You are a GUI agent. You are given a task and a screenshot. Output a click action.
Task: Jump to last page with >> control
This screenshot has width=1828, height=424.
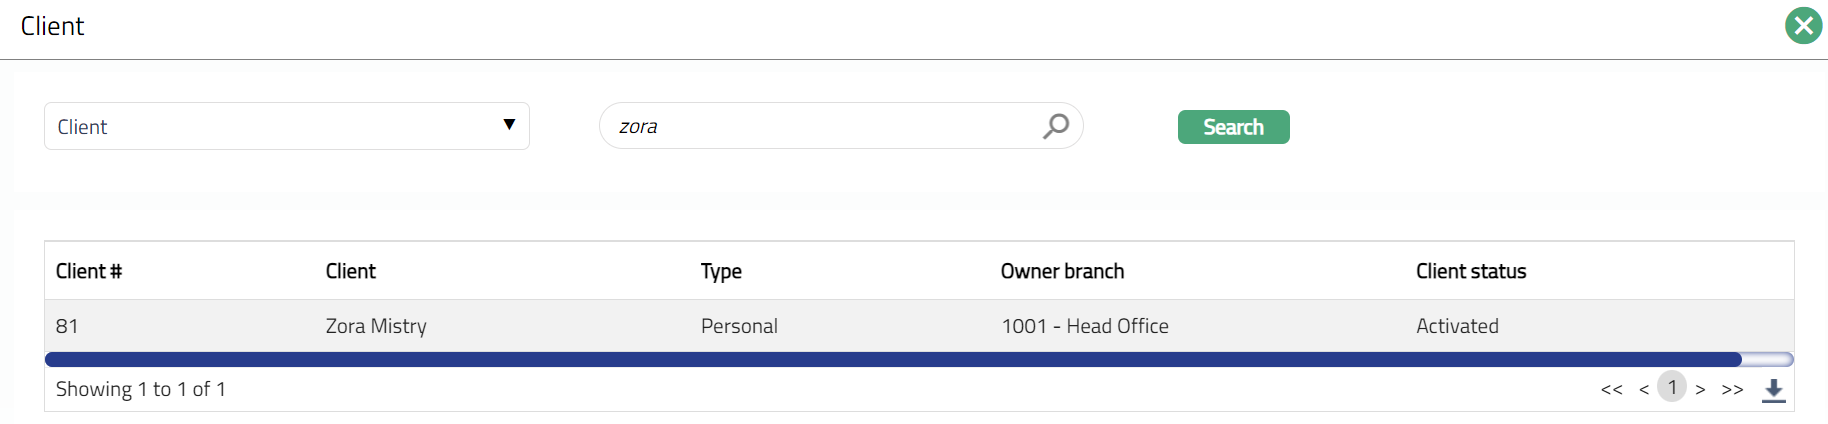(x=1732, y=389)
